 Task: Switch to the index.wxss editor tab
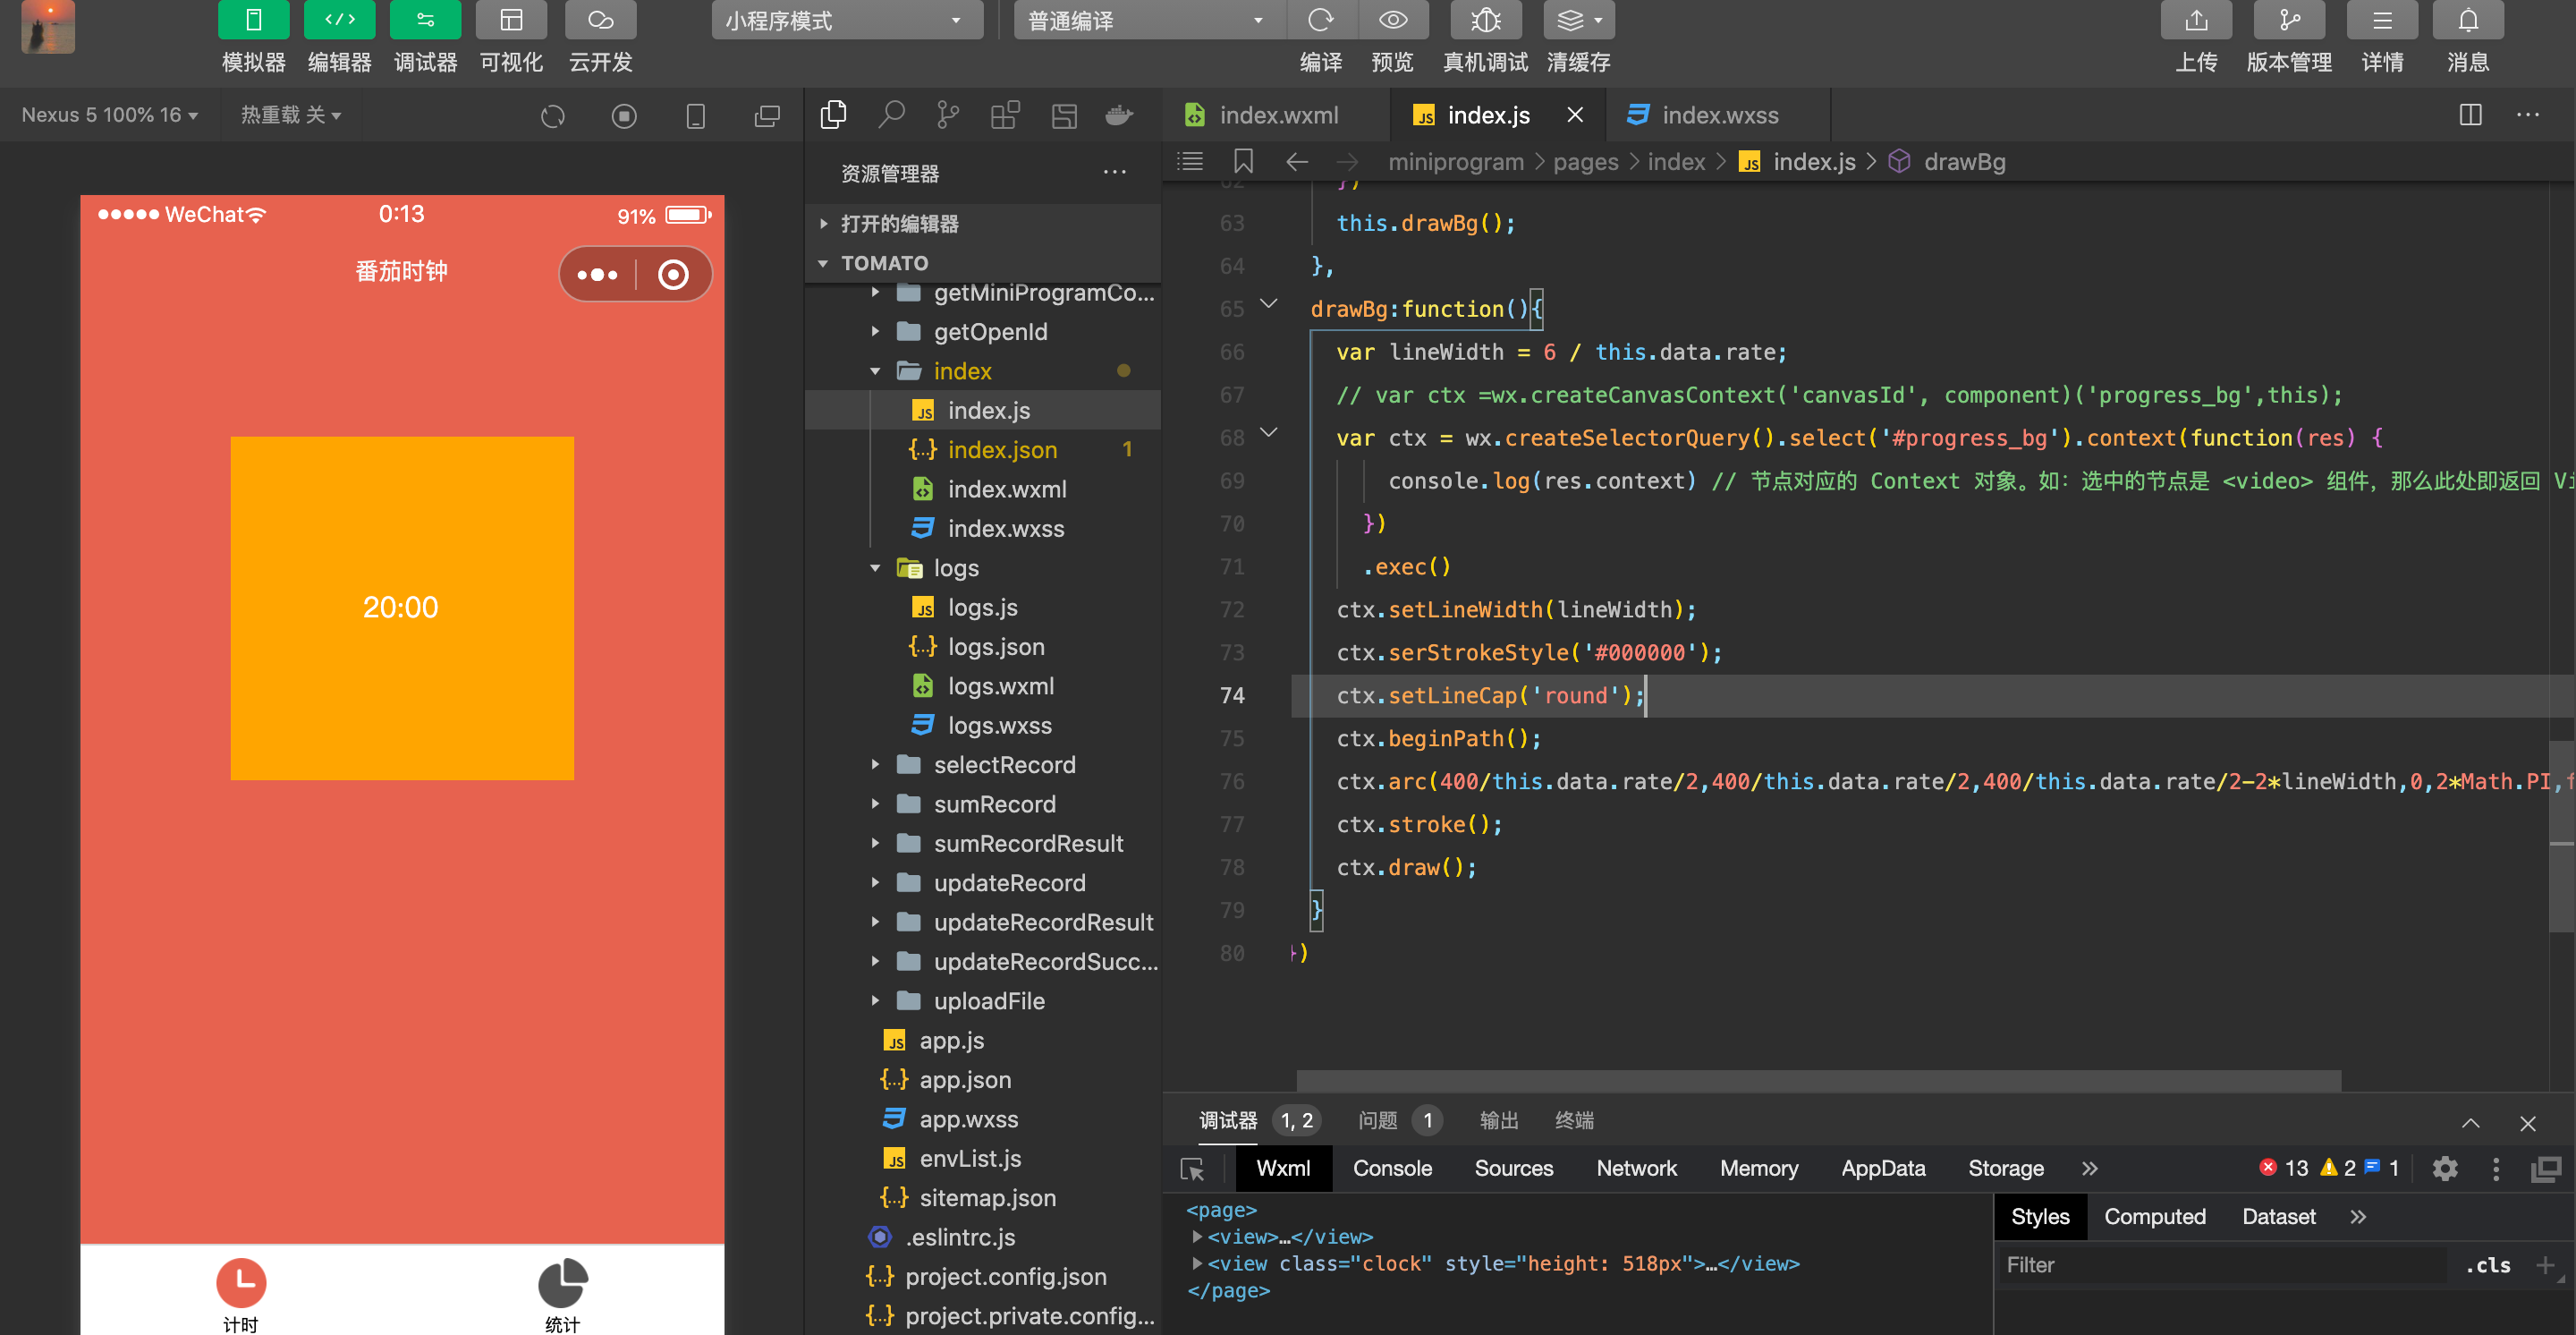click(1718, 115)
